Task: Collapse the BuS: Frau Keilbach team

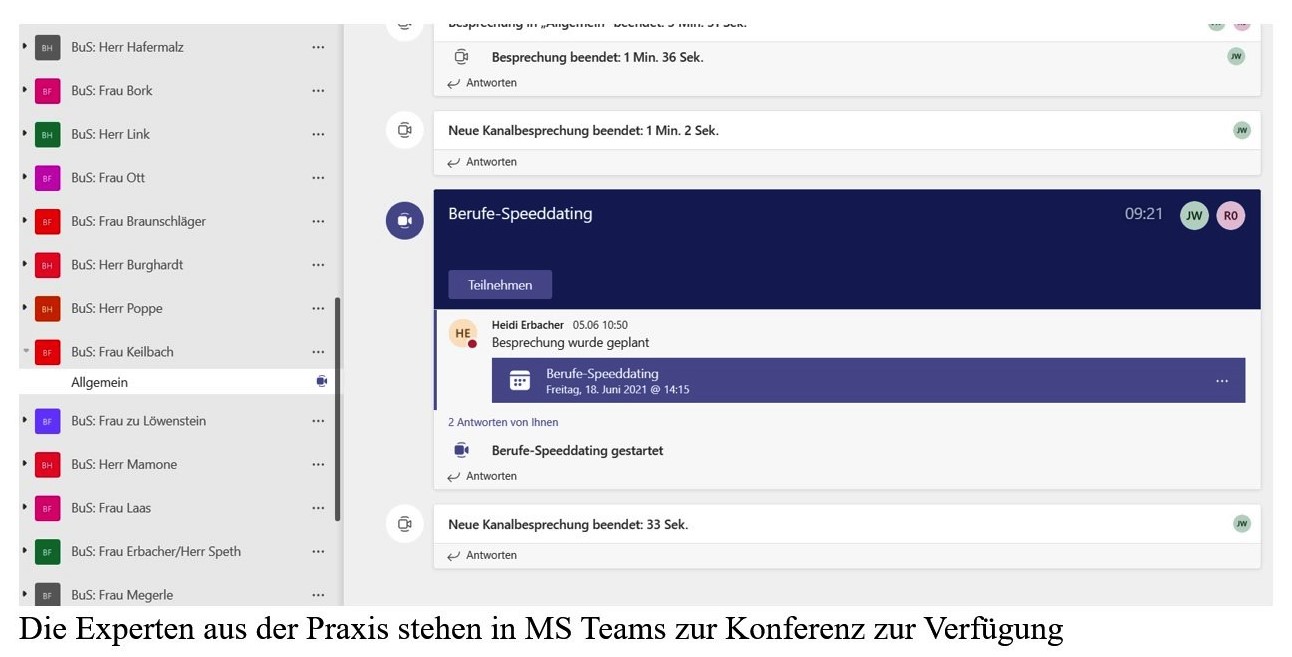Action: (25, 352)
